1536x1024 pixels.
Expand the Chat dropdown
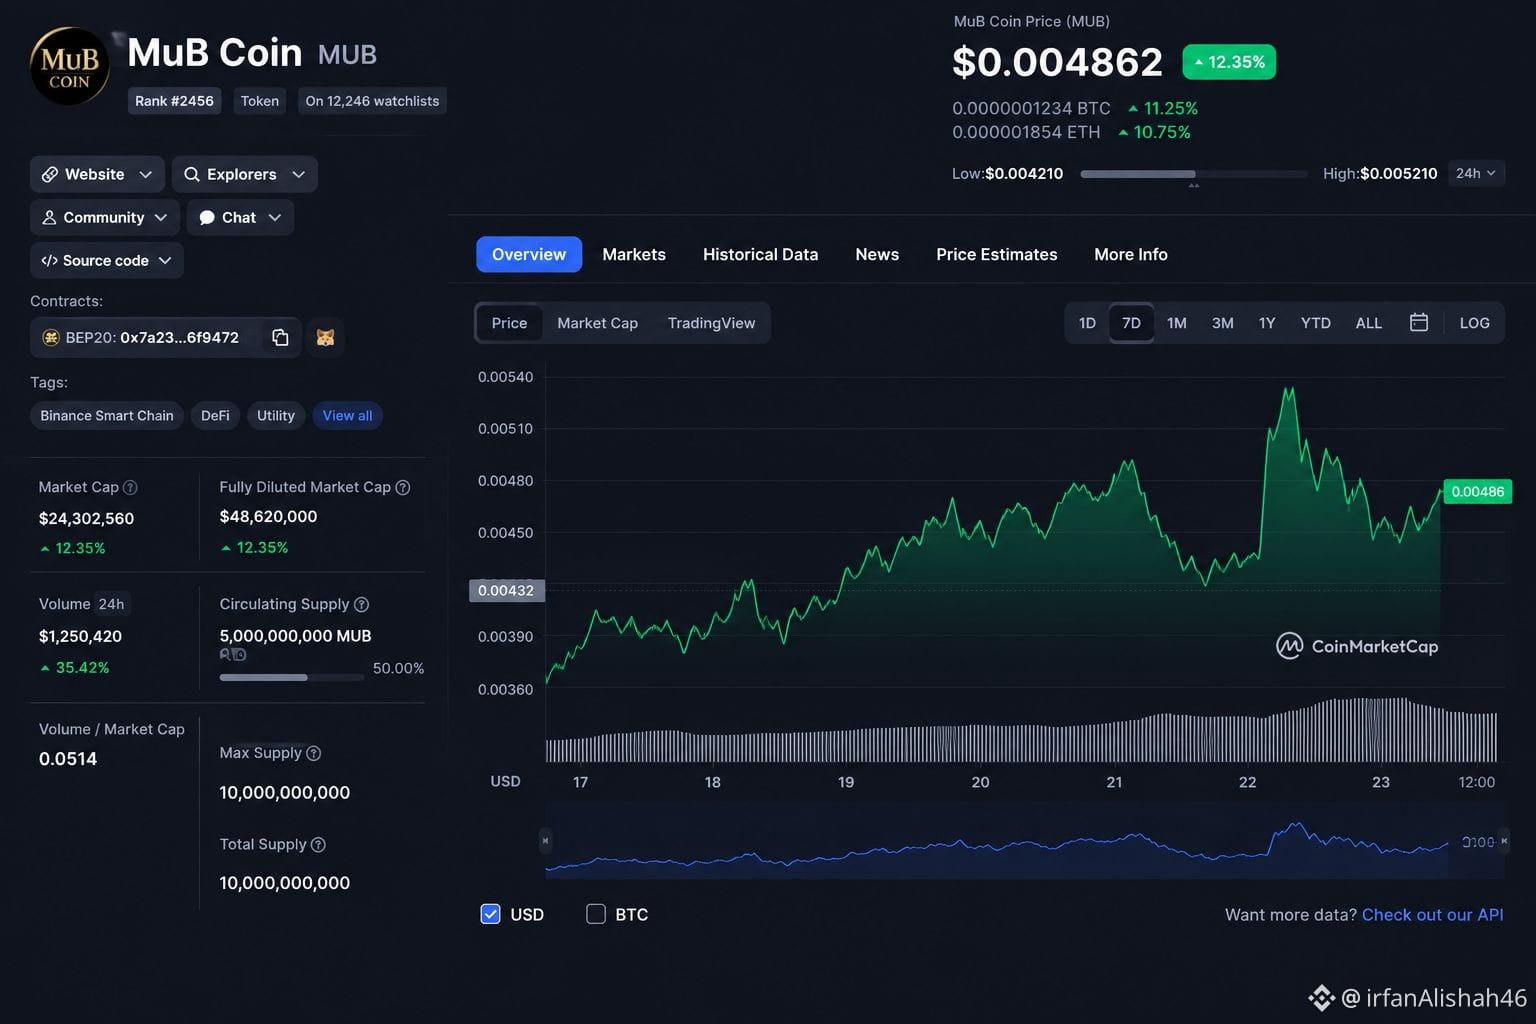[x=275, y=217]
